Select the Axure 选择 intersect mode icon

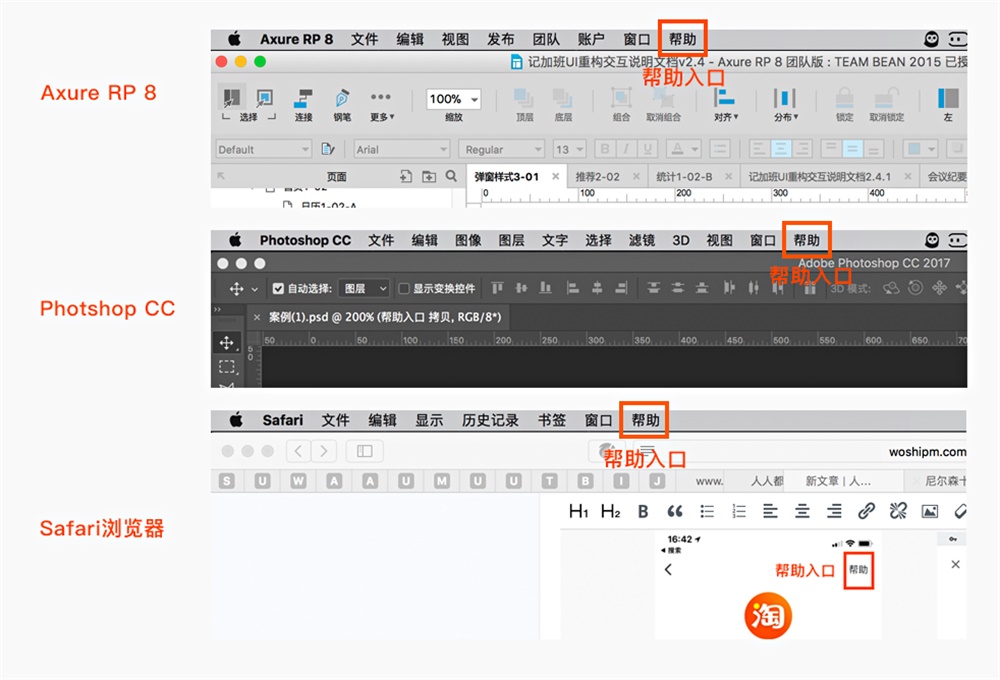tap(231, 98)
